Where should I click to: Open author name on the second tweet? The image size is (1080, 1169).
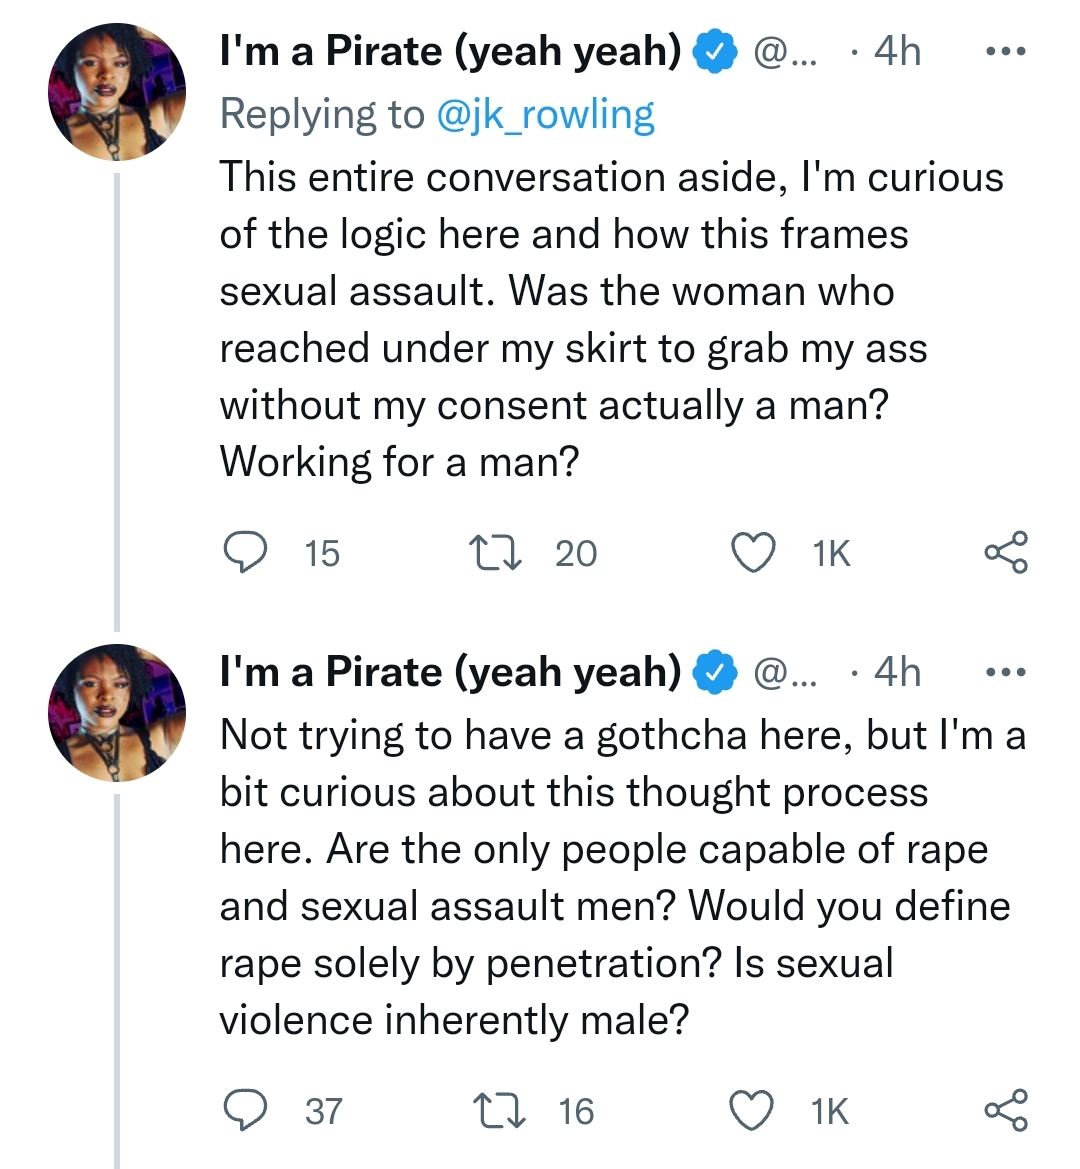(x=450, y=672)
